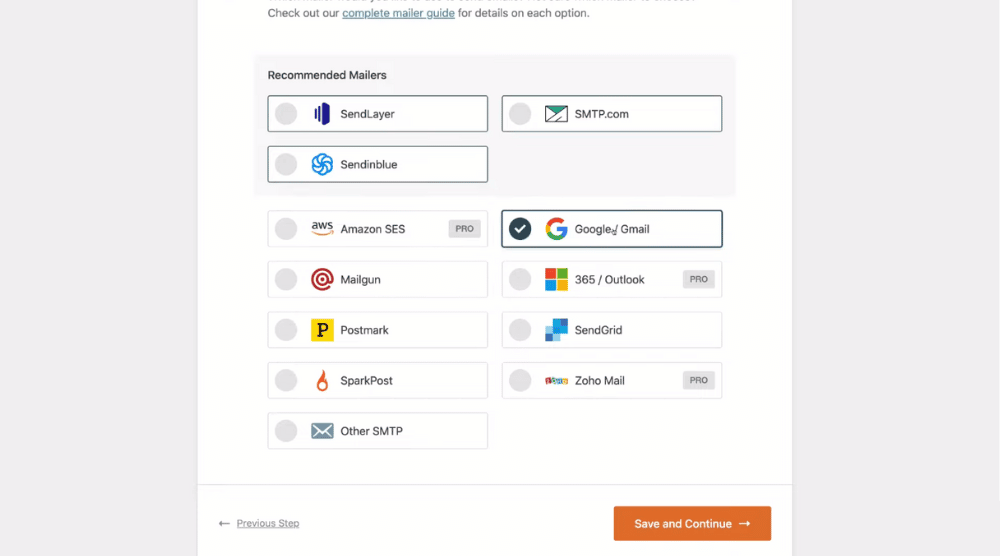
Task: Open the complete mailer guide link
Action: tap(399, 13)
